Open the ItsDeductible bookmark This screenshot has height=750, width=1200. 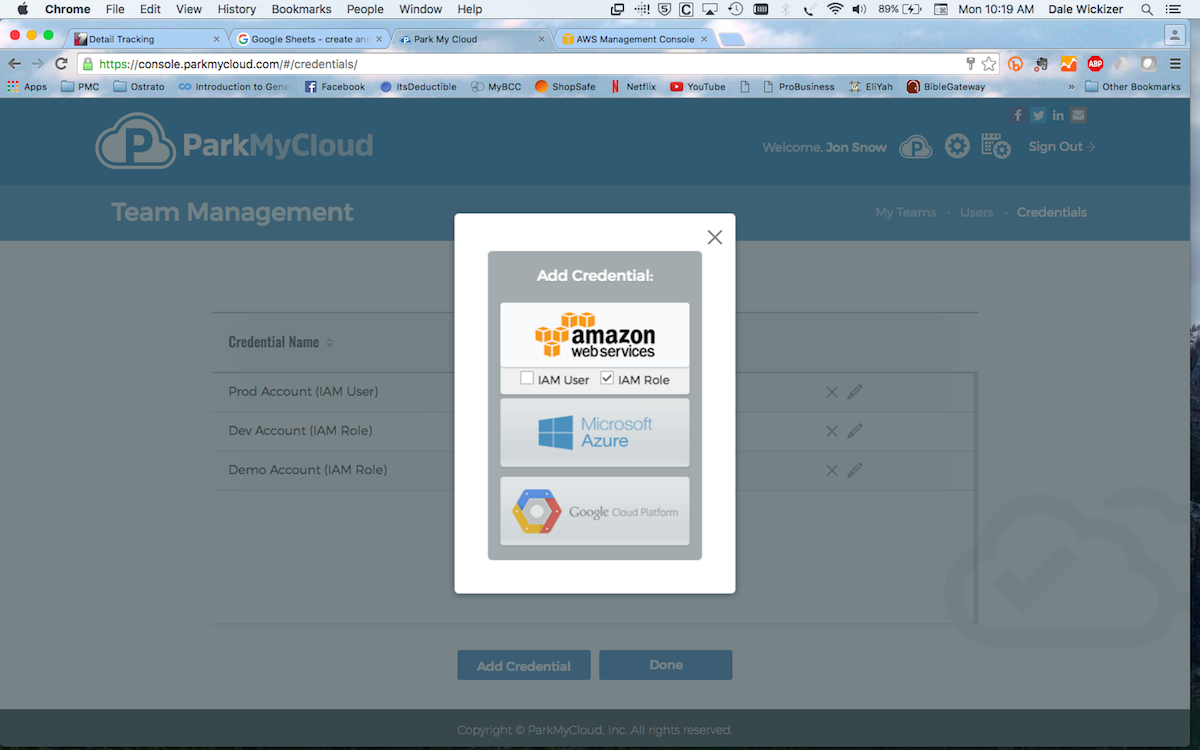click(x=418, y=87)
